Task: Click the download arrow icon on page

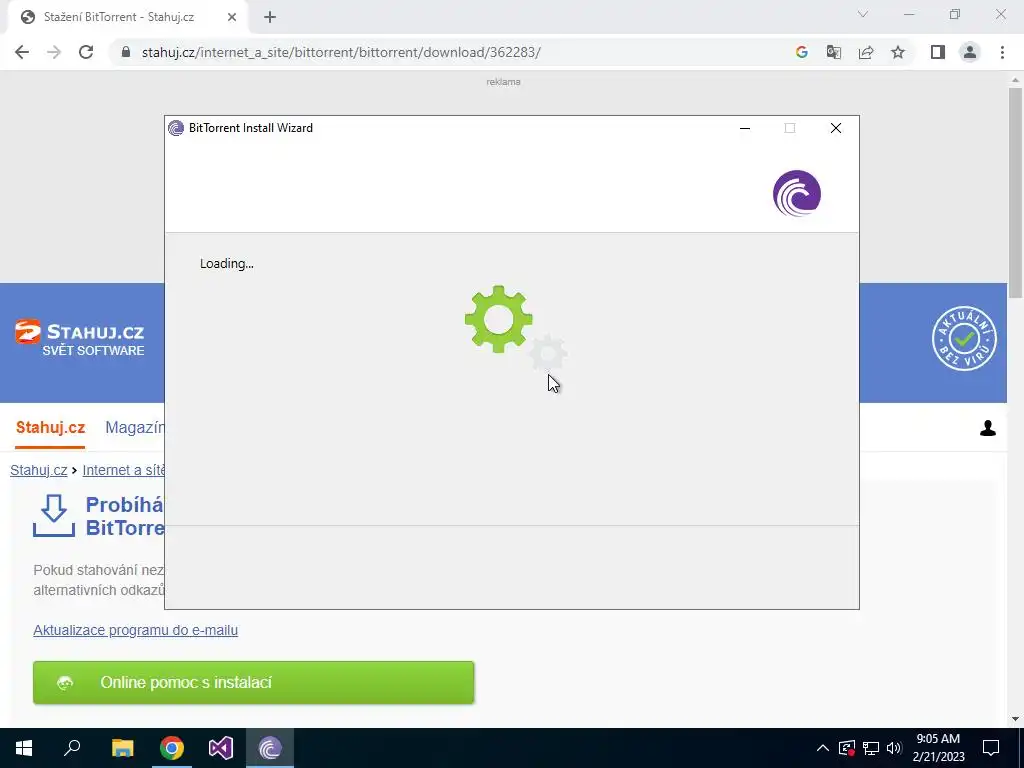Action: coord(54,515)
